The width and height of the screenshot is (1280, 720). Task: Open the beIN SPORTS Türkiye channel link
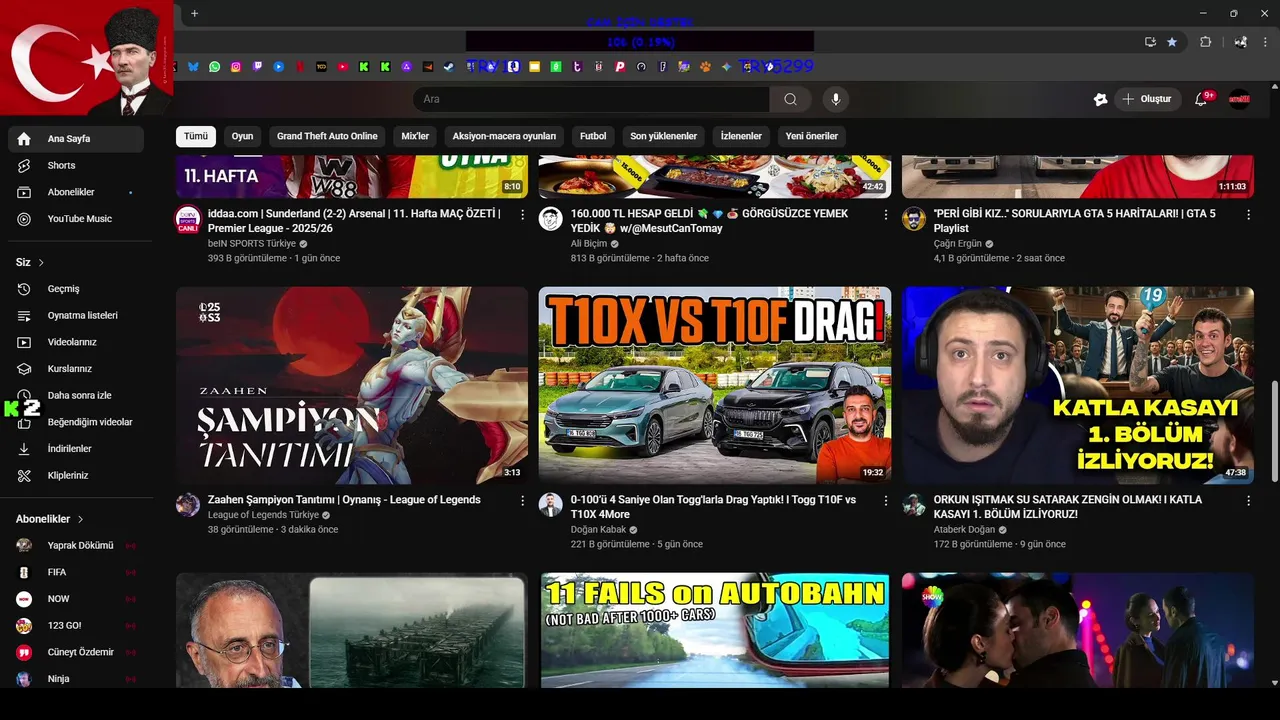point(252,243)
